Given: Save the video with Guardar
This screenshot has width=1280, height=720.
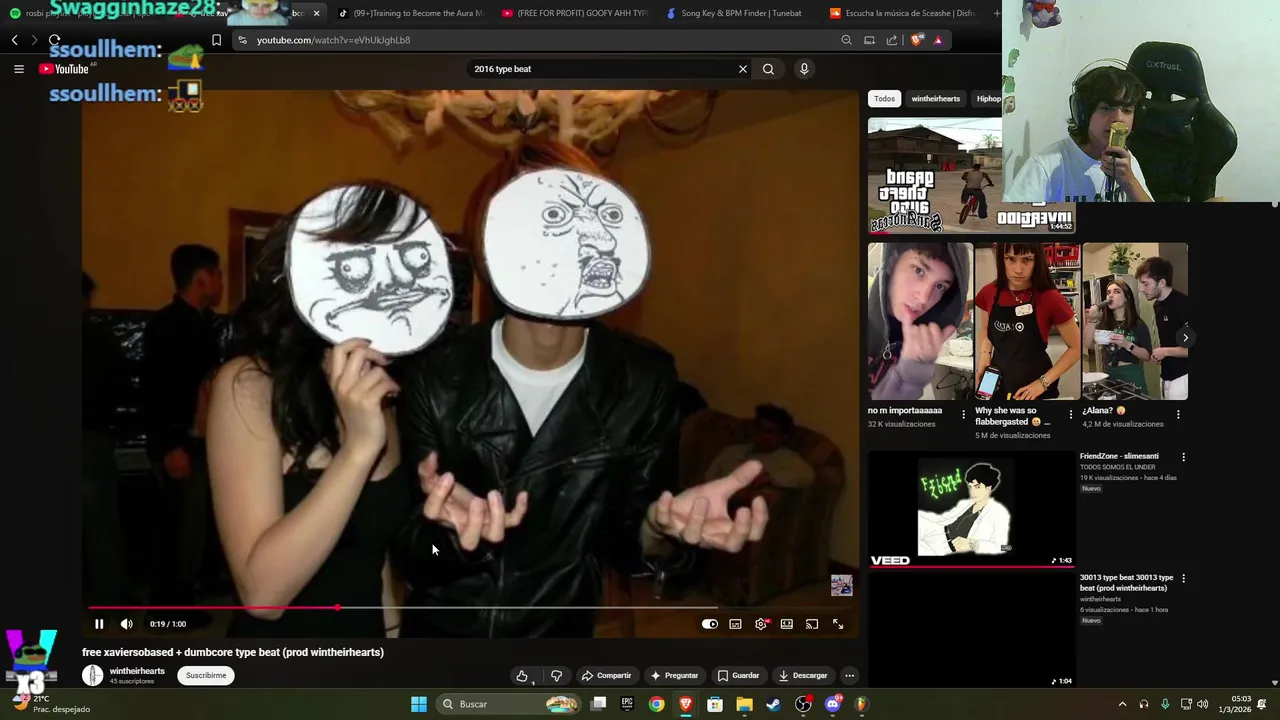Looking at the screenshot, I should point(738,675).
